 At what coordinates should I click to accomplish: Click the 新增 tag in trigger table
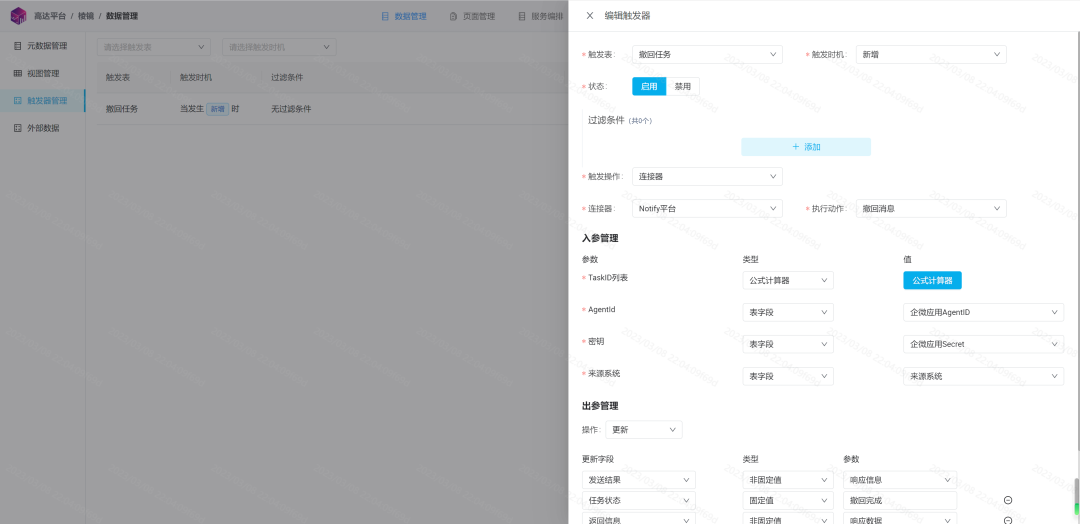click(218, 109)
